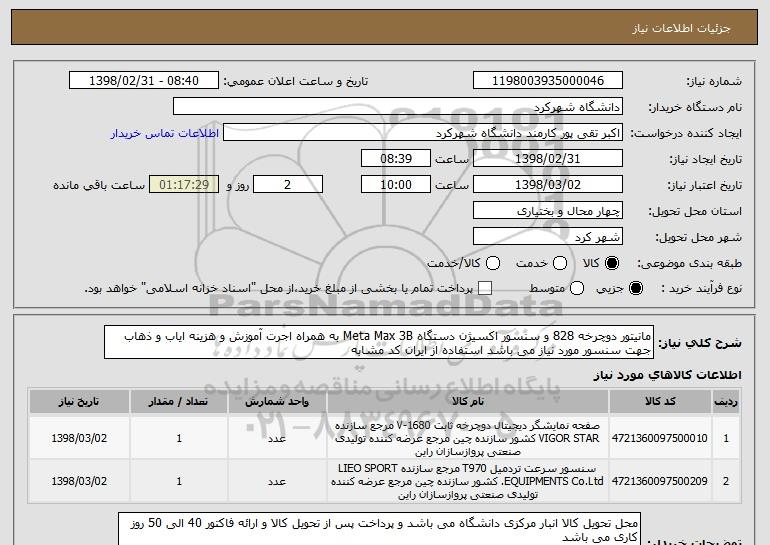Click the delivery province field
The width and height of the screenshot is (770, 545).
548,211
